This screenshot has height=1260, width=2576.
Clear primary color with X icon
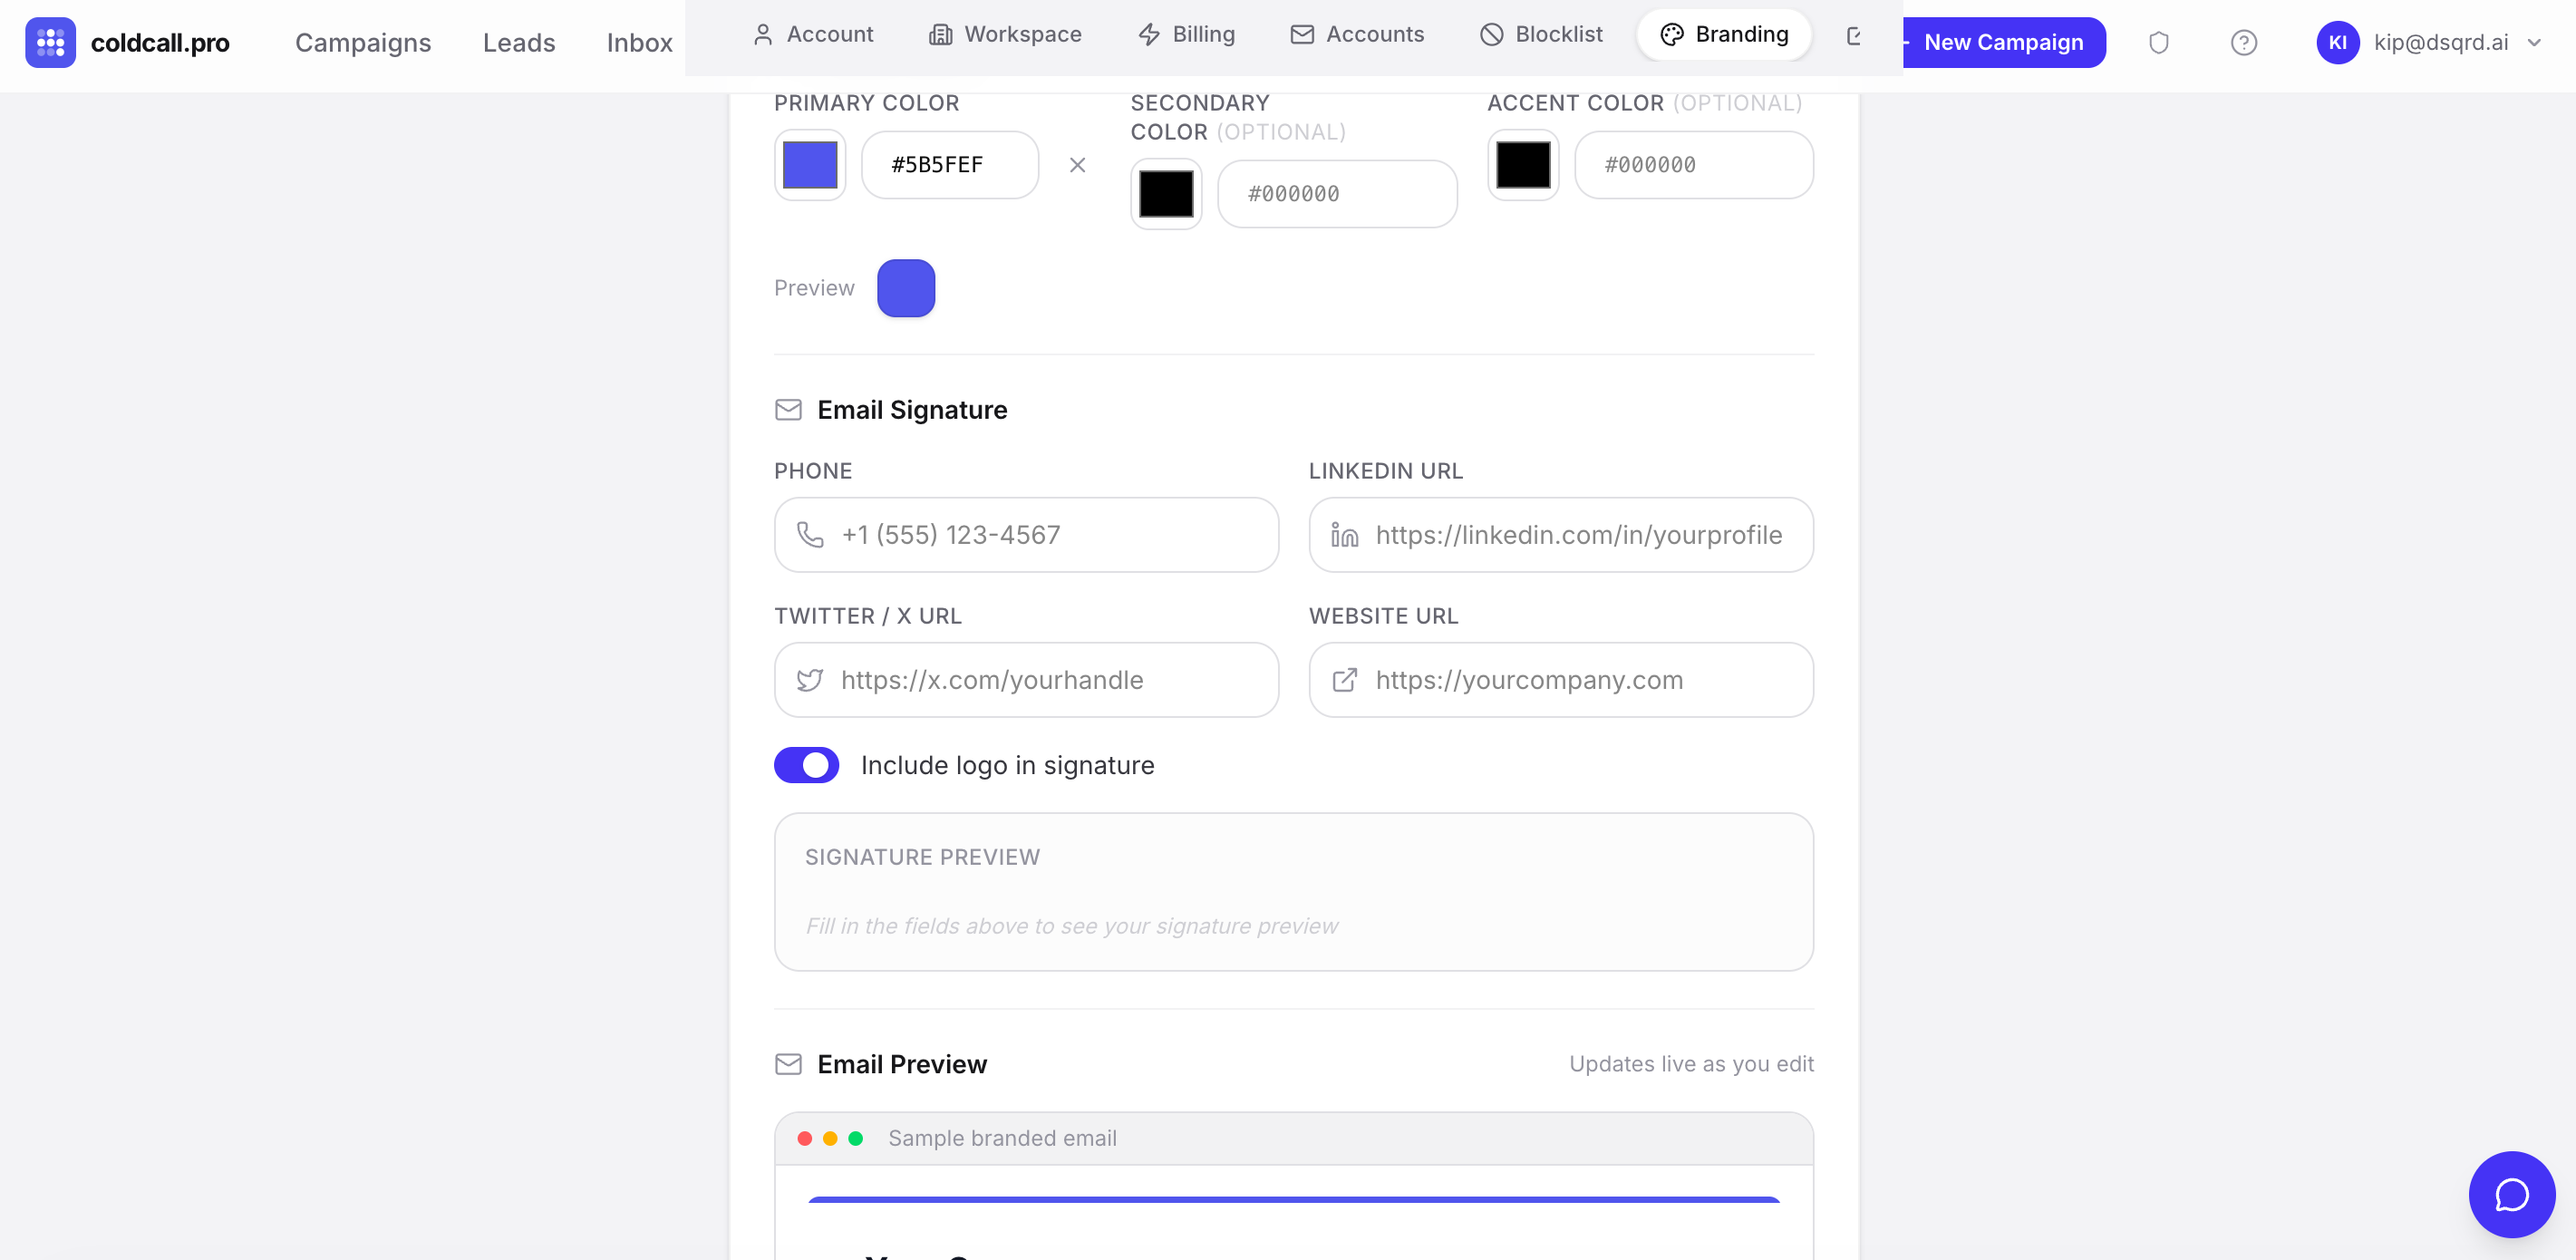click(1077, 165)
